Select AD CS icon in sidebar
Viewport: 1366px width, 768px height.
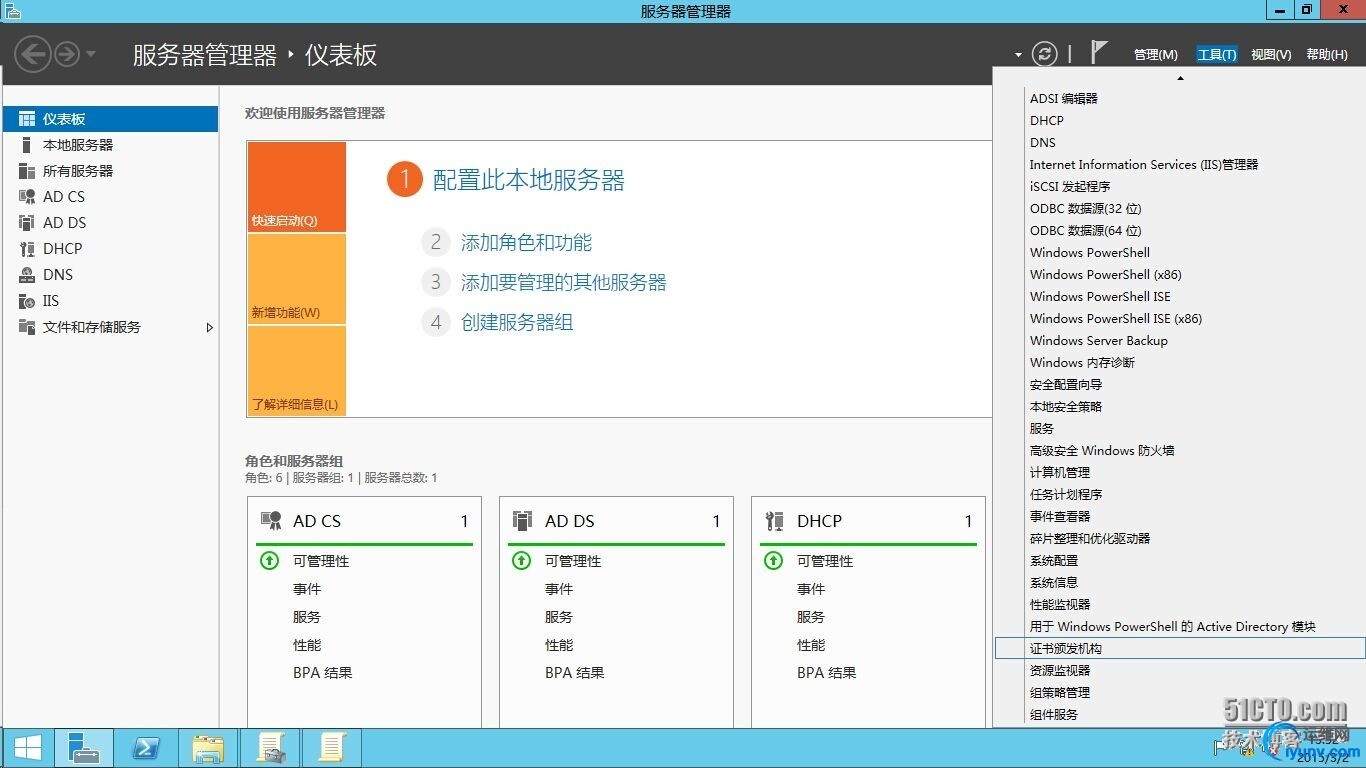point(27,197)
